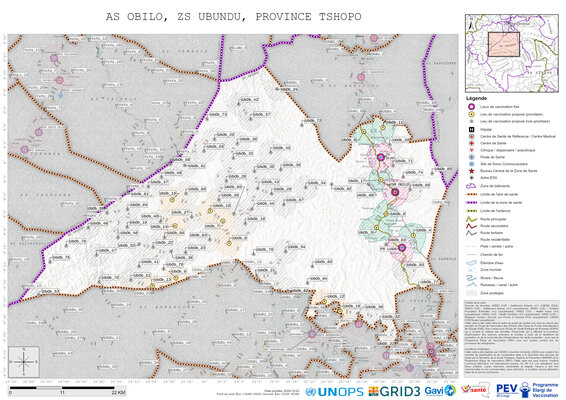This screenshot has height=400, width=566.
Task: Click the Gavi logo
Action: click(440, 391)
